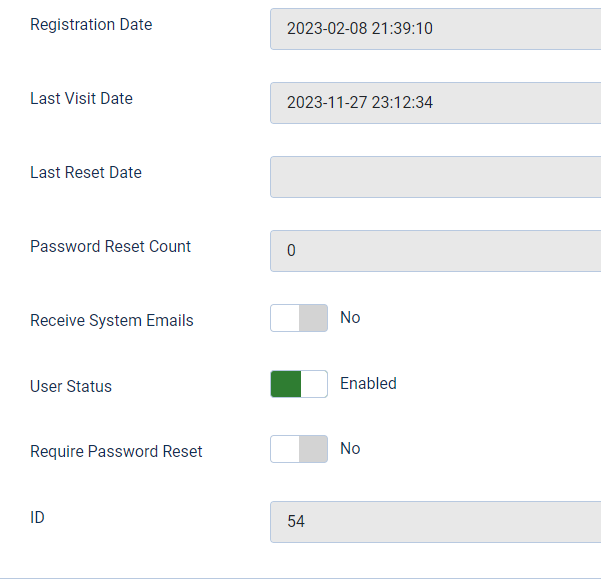Disable the User Status switch
601x584 pixels.
coord(298,384)
